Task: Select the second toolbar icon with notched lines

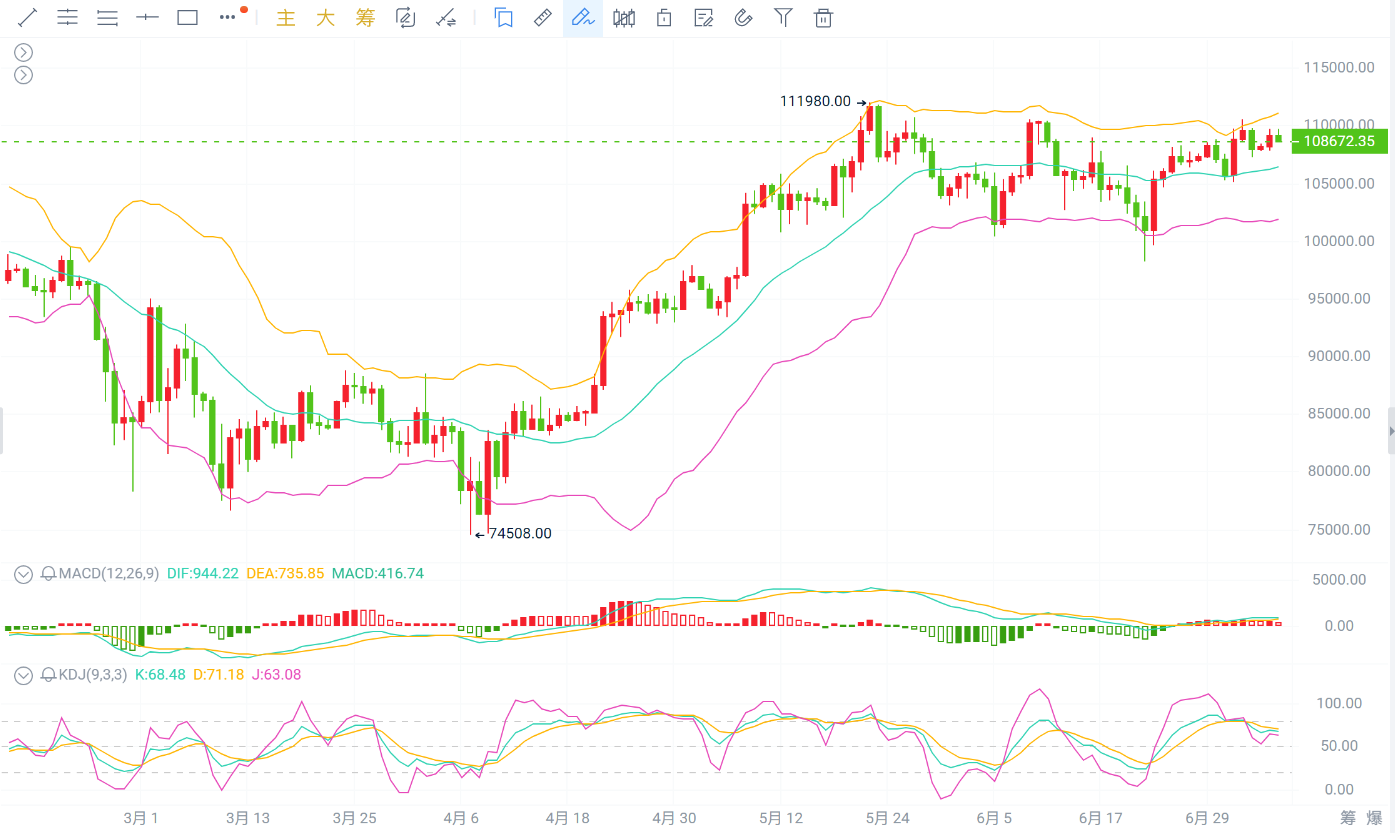Action: (67, 17)
